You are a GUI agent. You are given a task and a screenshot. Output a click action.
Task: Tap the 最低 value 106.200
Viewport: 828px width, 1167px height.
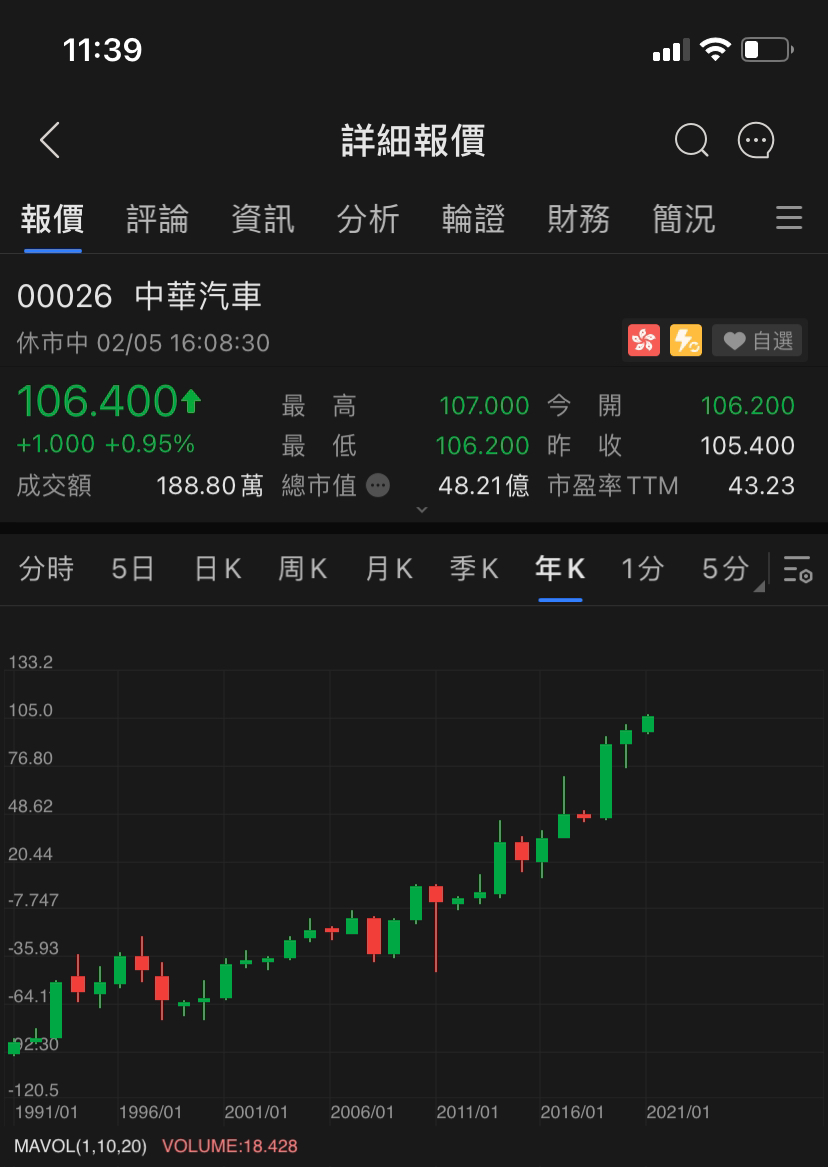482,446
